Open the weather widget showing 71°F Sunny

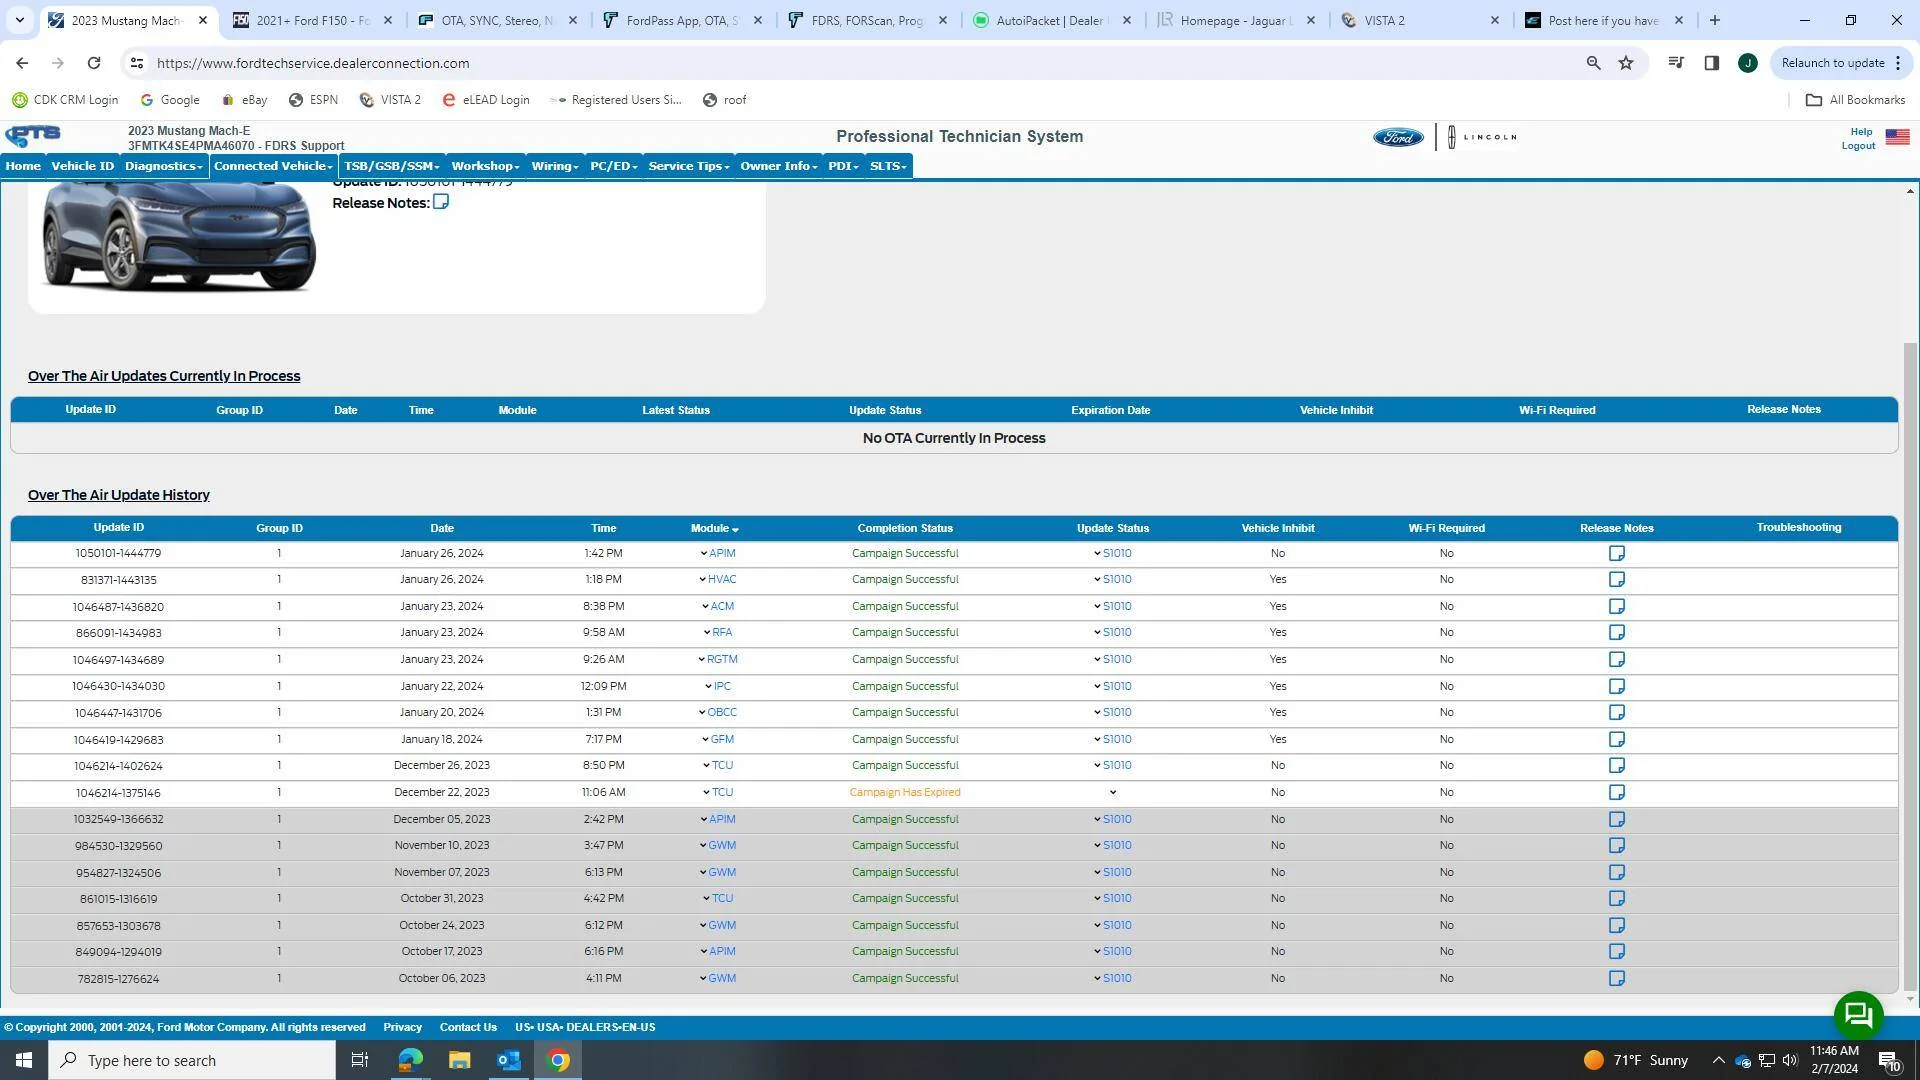[1636, 1060]
